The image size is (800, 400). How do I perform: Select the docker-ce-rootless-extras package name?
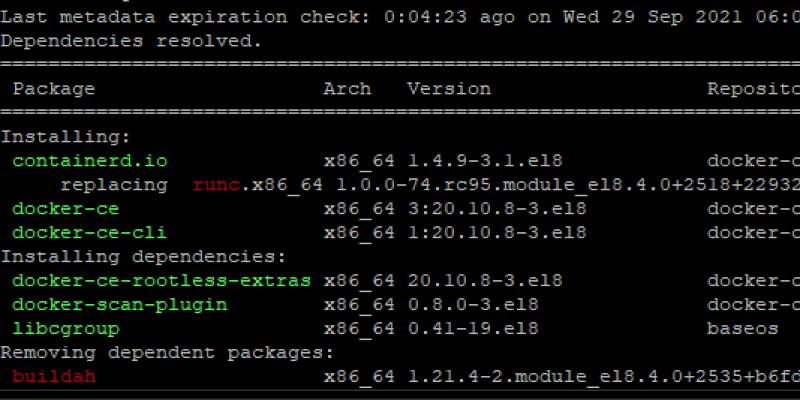[x=162, y=281]
